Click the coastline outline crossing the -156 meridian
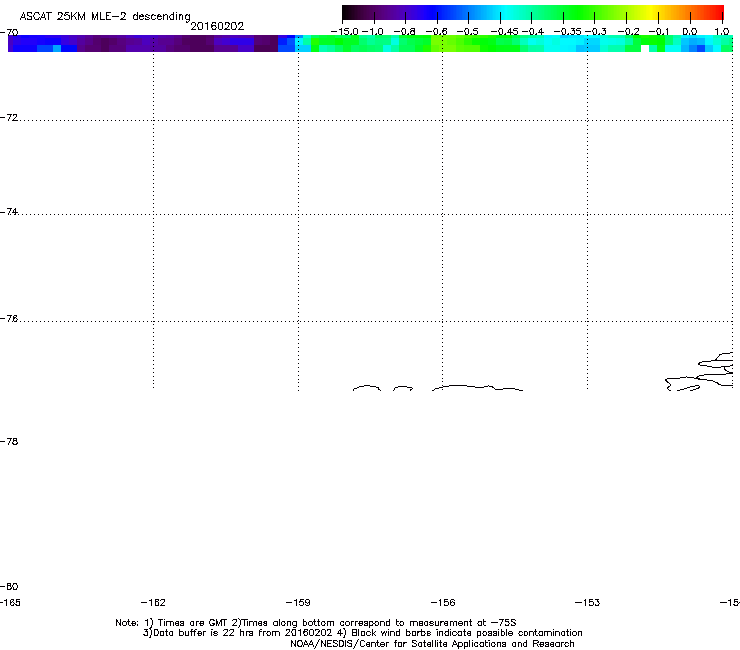The height and width of the screenshot is (650, 740). (477, 388)
